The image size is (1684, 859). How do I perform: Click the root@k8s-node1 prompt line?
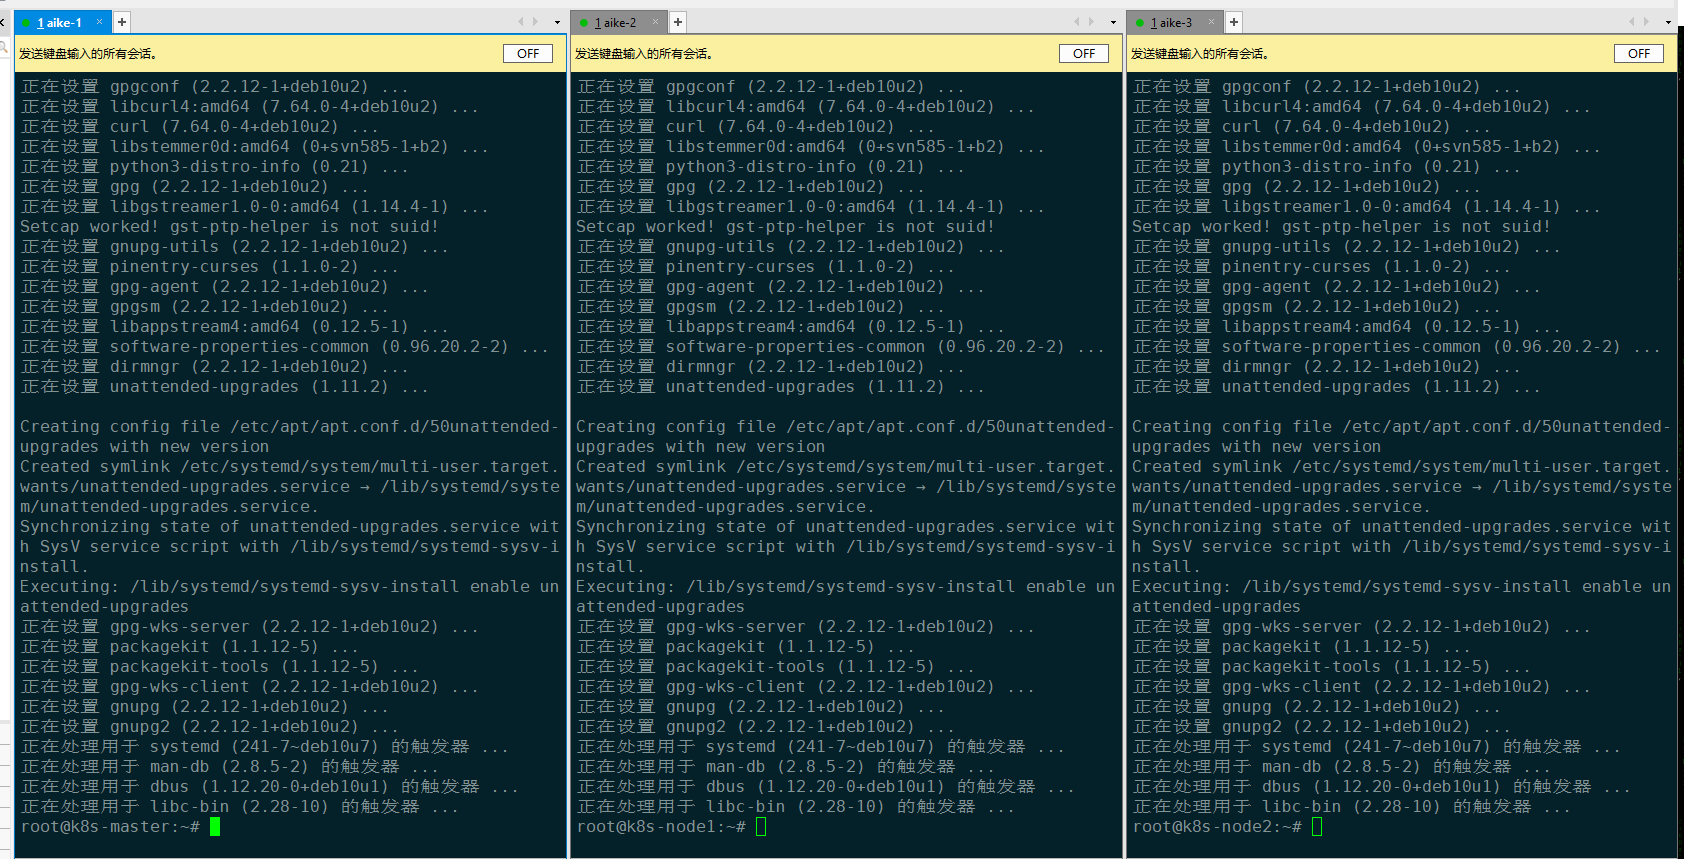pos(671,827)
